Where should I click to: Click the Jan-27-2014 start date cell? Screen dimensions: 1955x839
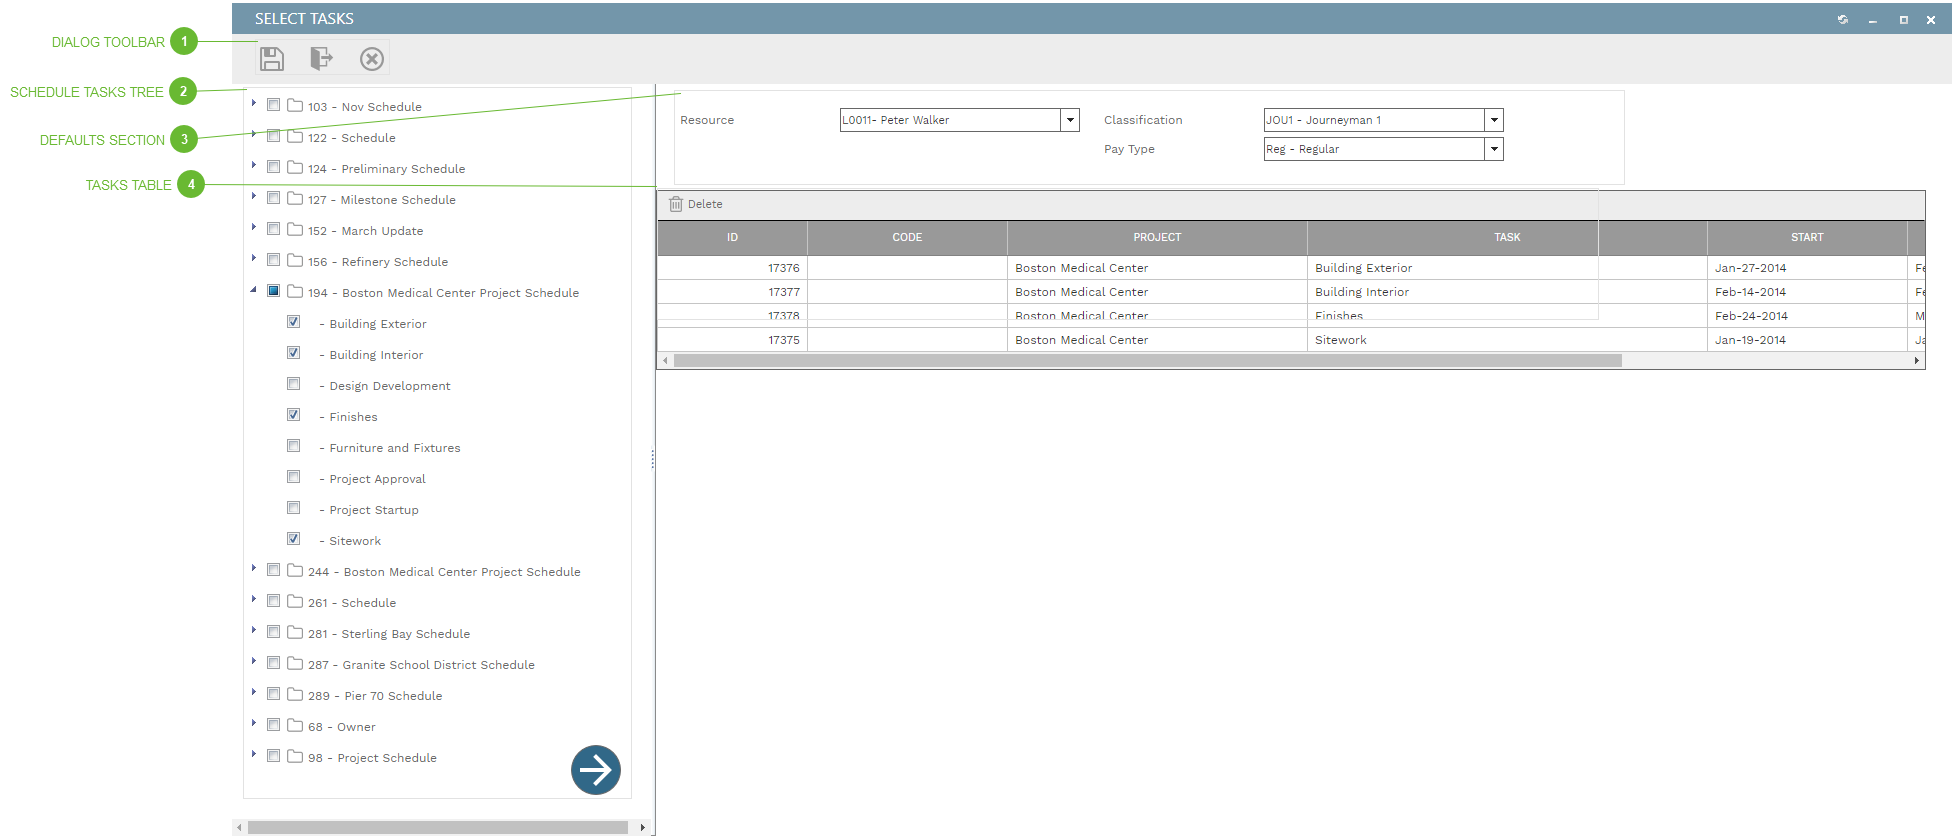[x=1807, y=268]
